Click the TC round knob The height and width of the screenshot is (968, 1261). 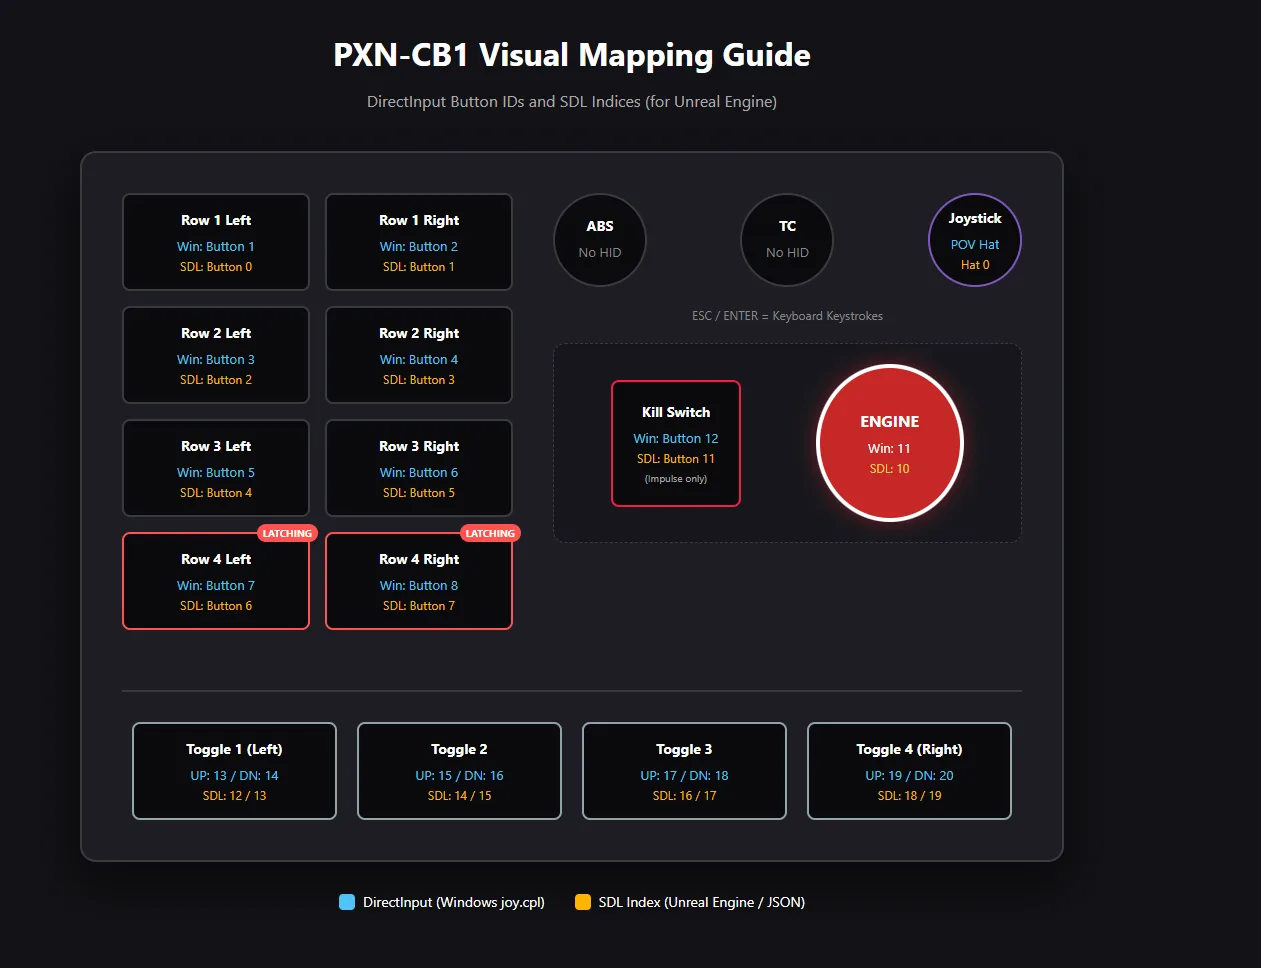coord(787,240)
